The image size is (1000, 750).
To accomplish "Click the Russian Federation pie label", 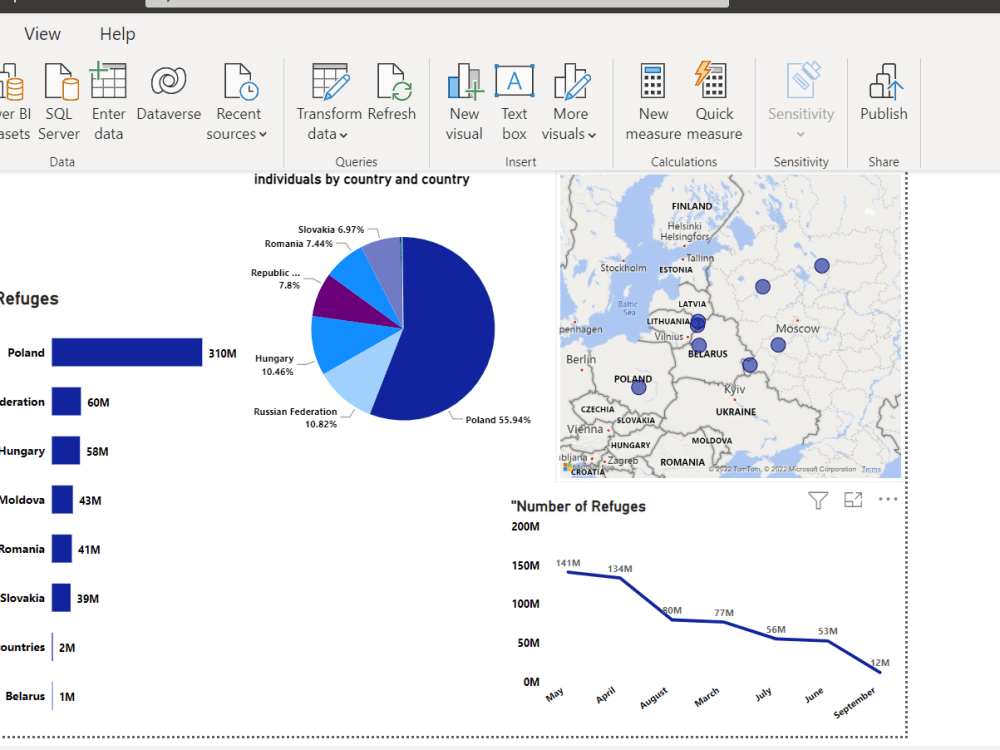I will coord(295,418).
